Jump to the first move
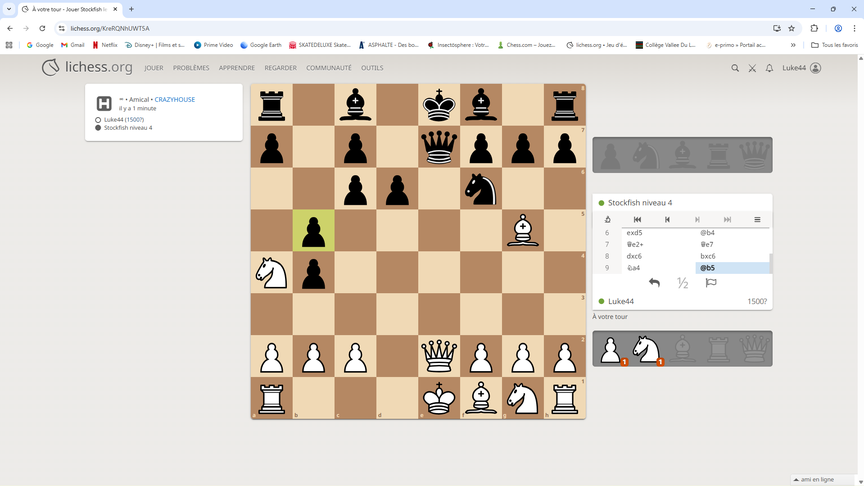Image resolution: width=864 pixels, height=486 pixels. pos(638,219)
